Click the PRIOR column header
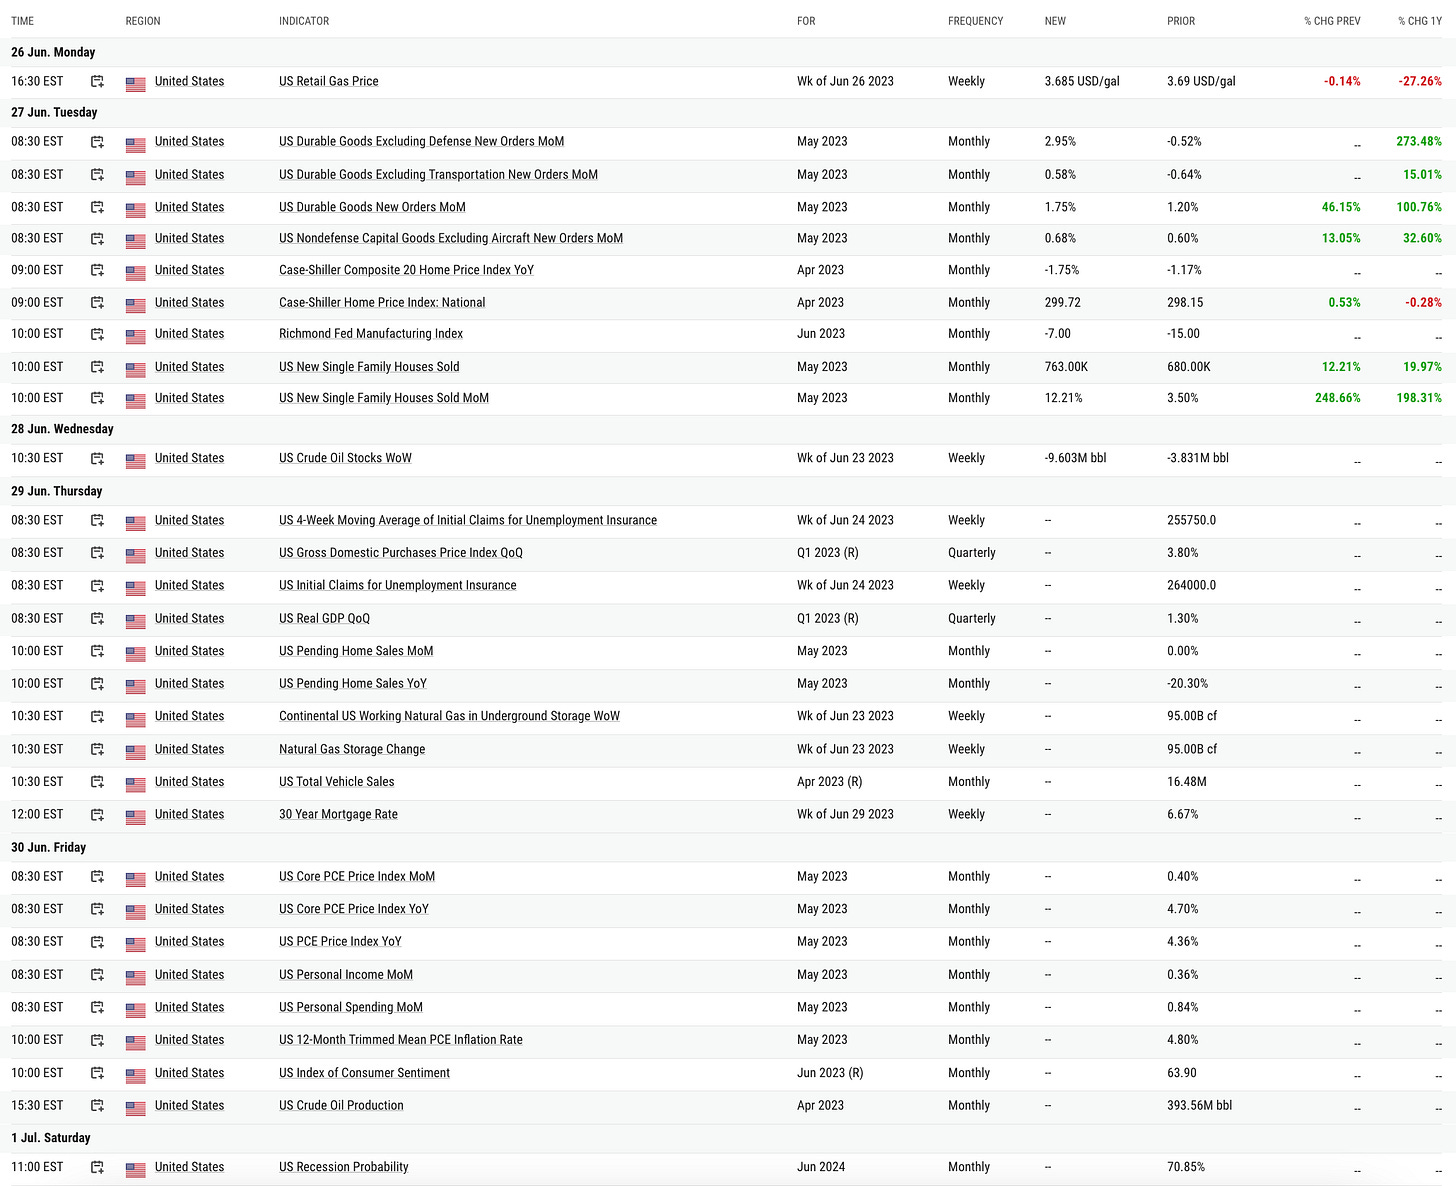Viewport: 1456px width, 1186px height. (1181, 21)
